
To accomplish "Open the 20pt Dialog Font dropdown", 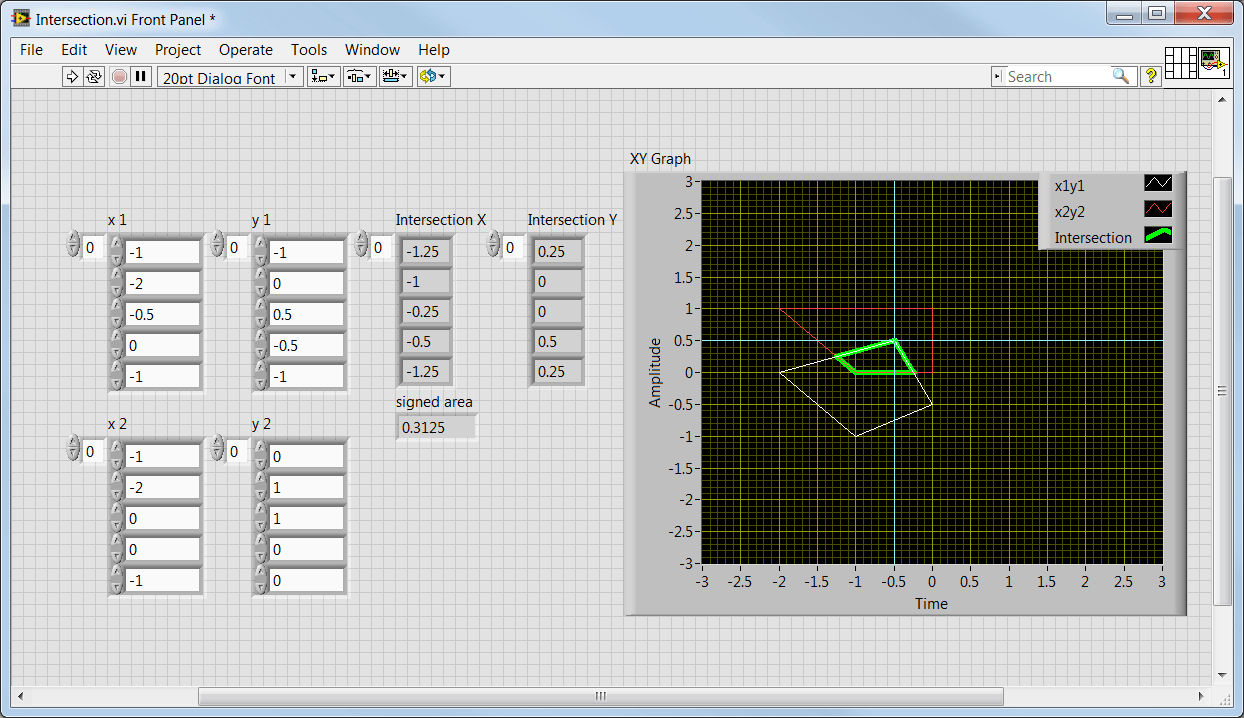I will point(291,76).
